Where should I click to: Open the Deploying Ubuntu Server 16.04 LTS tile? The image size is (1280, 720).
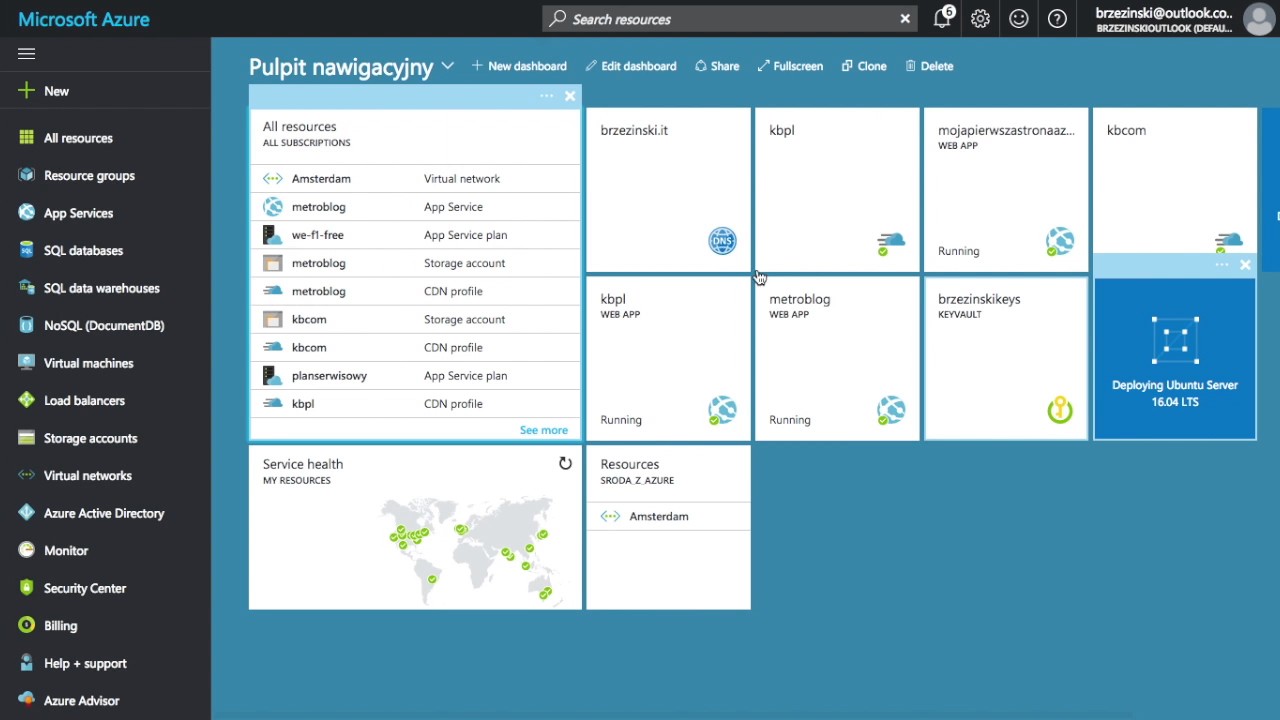click(x=1175, y=358)
